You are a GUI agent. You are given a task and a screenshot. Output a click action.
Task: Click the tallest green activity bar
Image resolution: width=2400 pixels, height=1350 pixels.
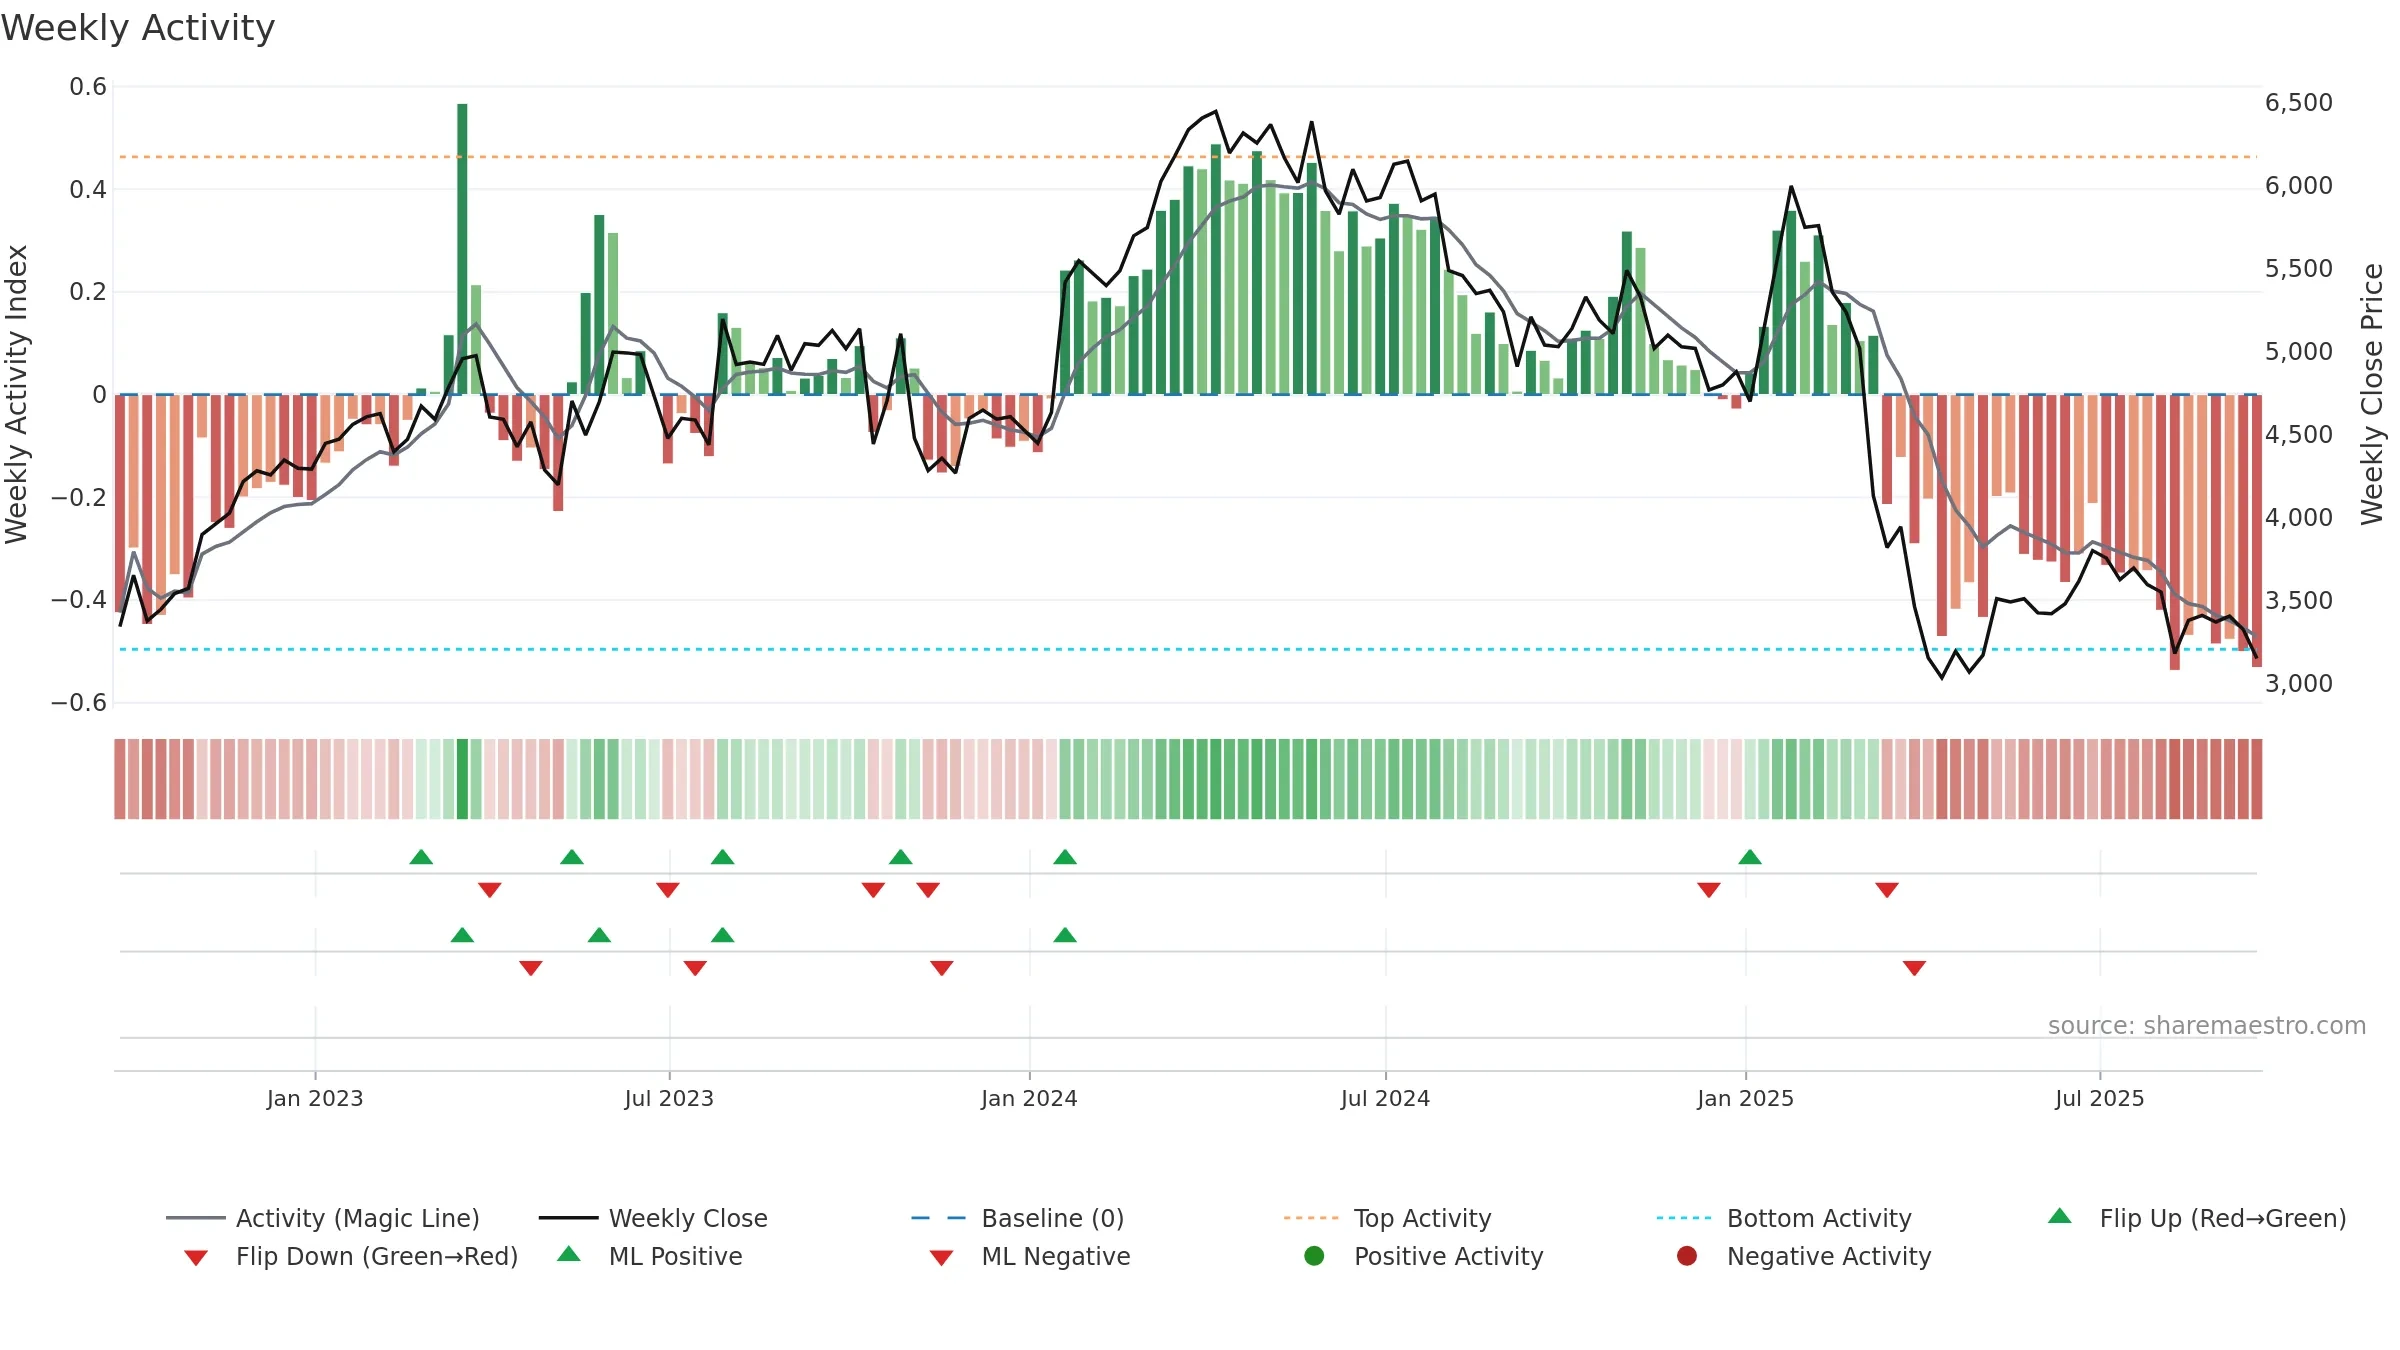click(x=462, y=249)
